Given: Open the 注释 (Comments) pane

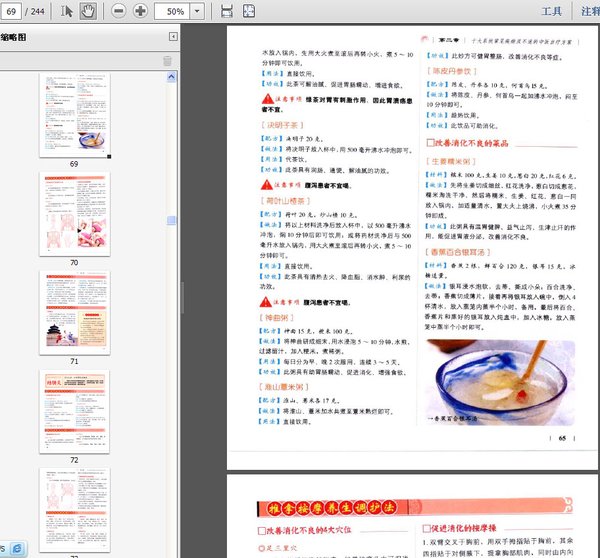Looking at the screenshot, I should (589, 11).
